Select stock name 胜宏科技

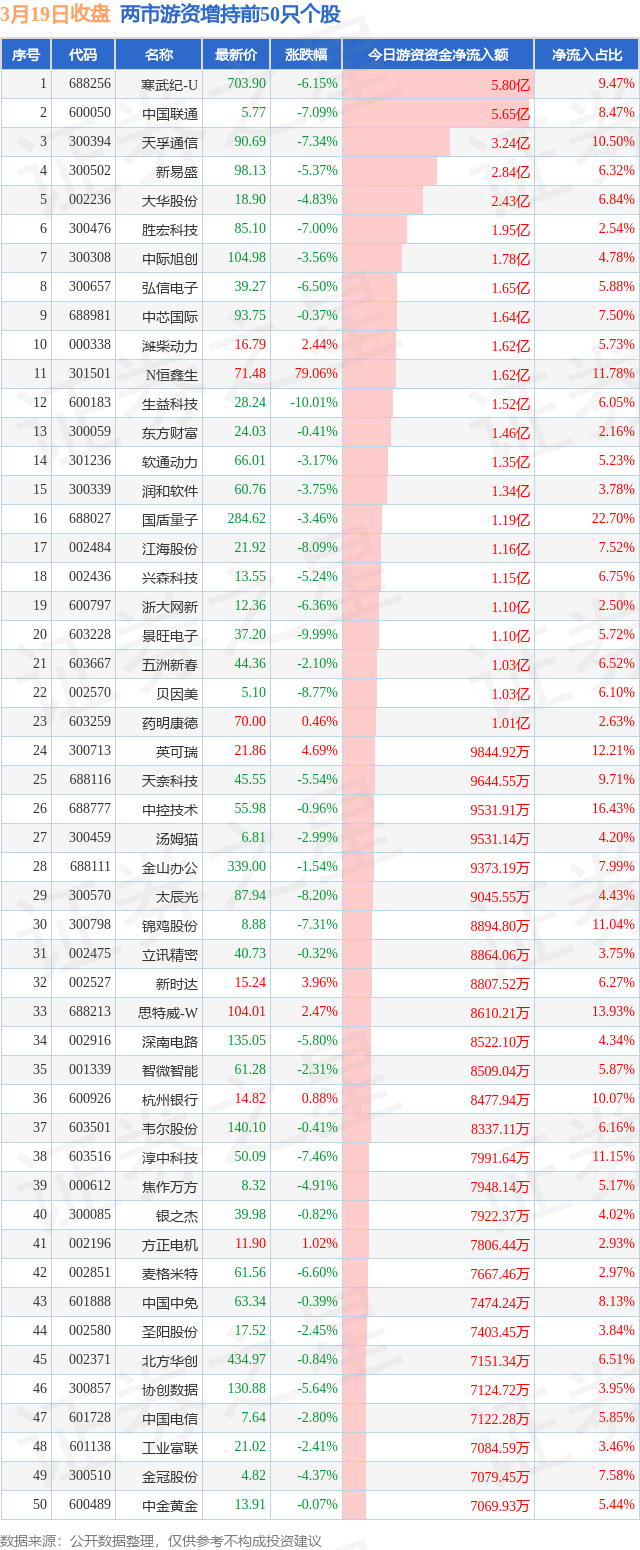[x=170, y=230]
